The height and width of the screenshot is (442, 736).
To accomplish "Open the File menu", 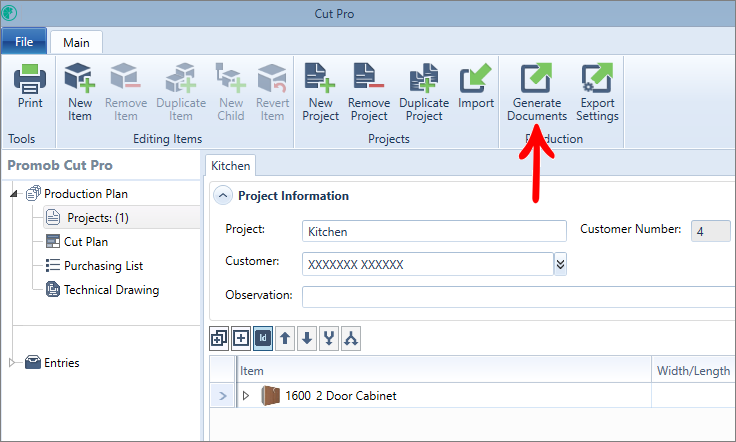I will pos(24,42).
